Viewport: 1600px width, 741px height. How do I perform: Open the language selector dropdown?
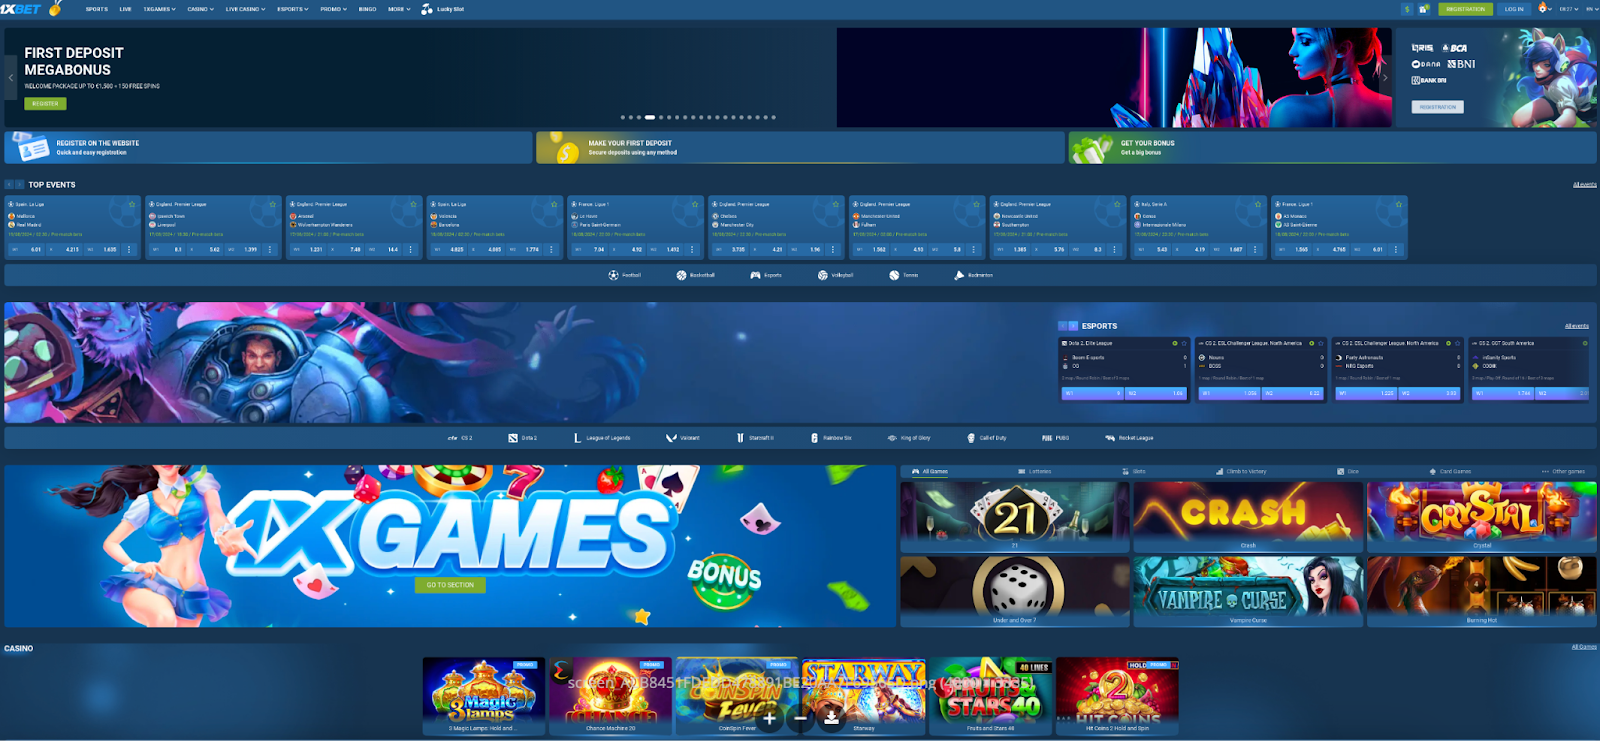(1590, 9)
